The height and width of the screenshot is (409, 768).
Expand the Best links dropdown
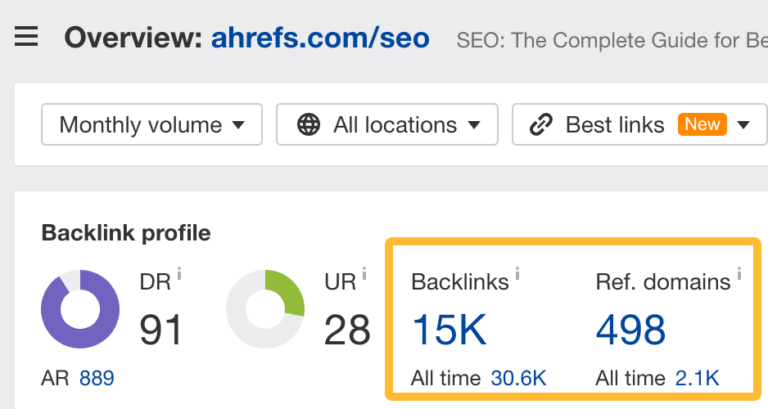click(x=640, y=124)
